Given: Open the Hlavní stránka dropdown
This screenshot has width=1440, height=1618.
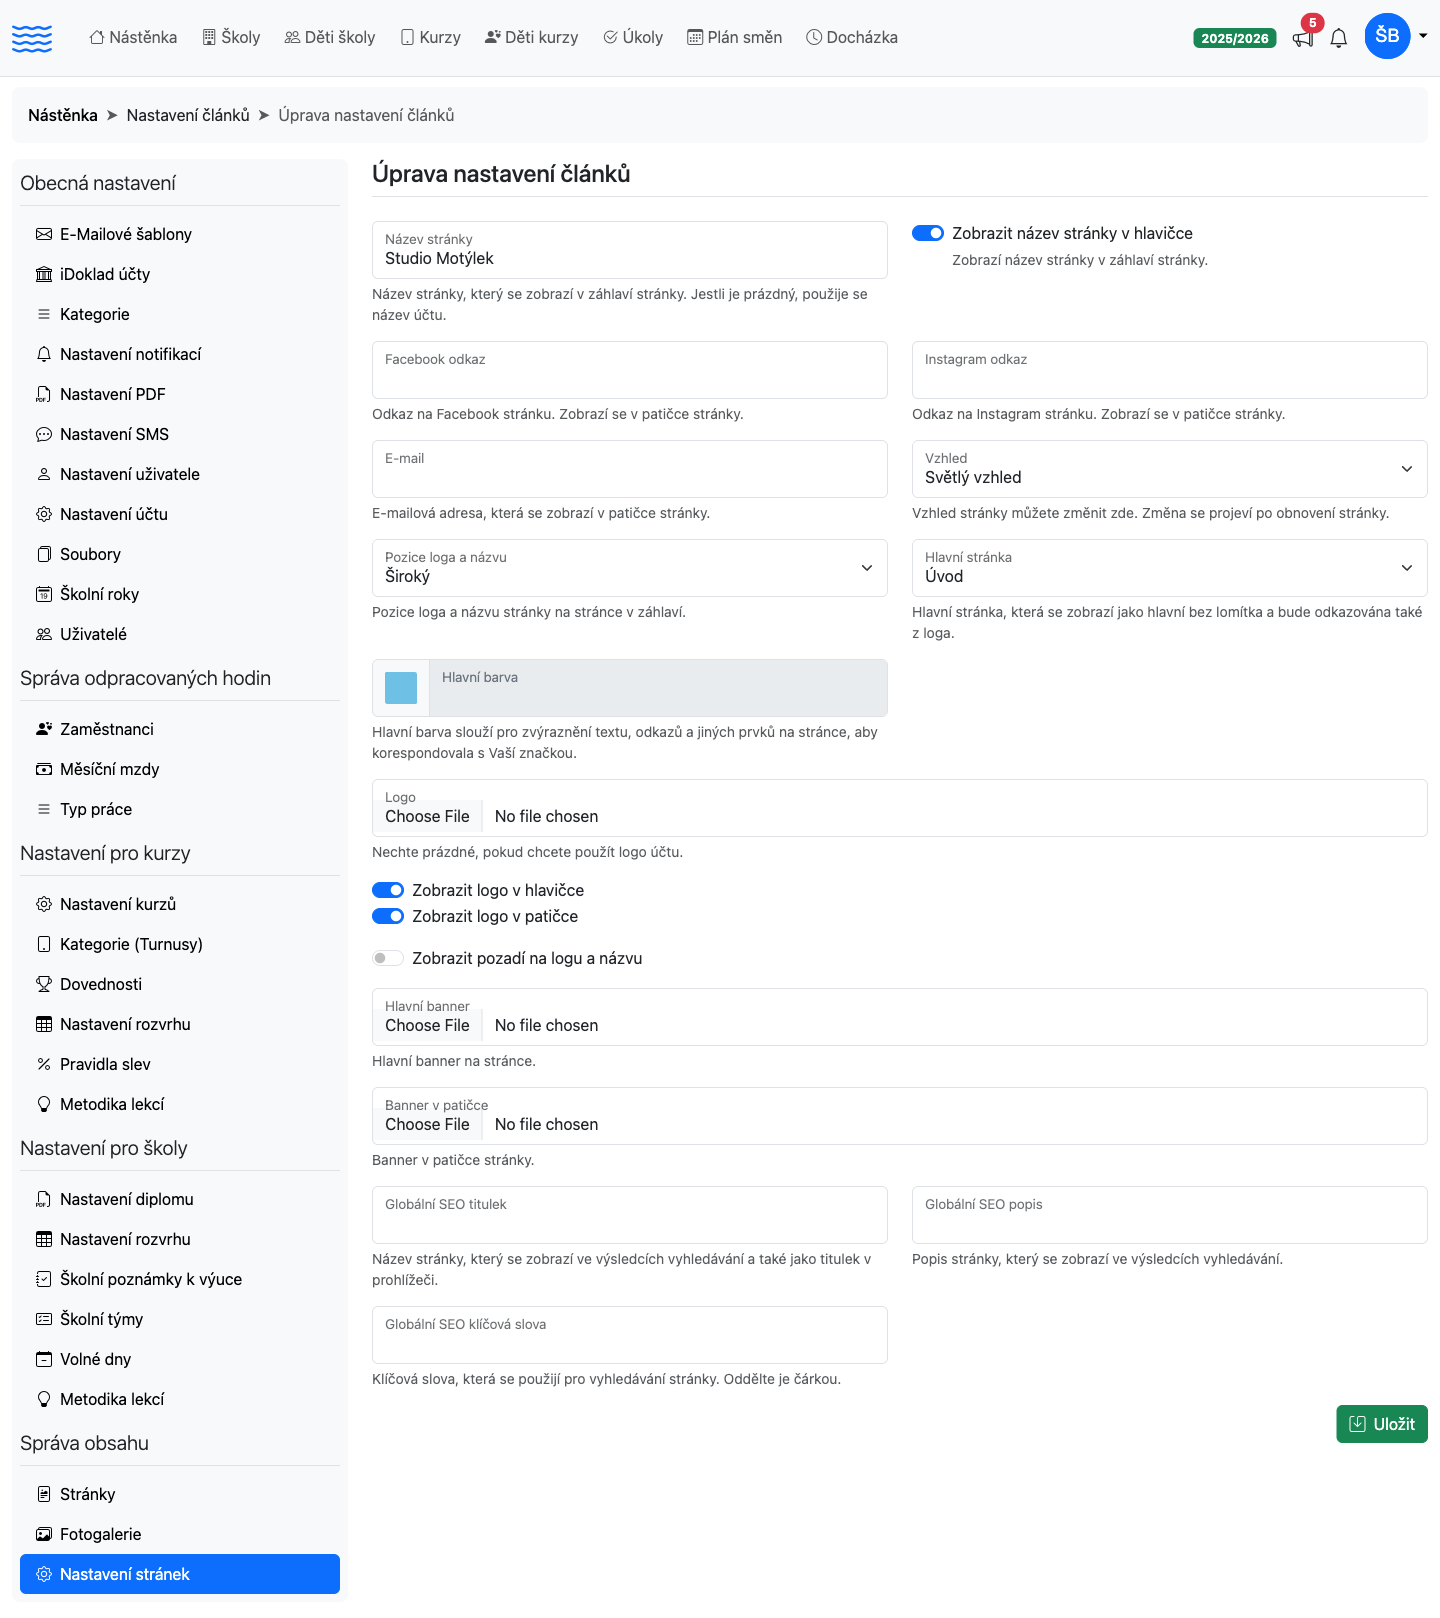Looking at the screenshot, I should pos(1169,568).
